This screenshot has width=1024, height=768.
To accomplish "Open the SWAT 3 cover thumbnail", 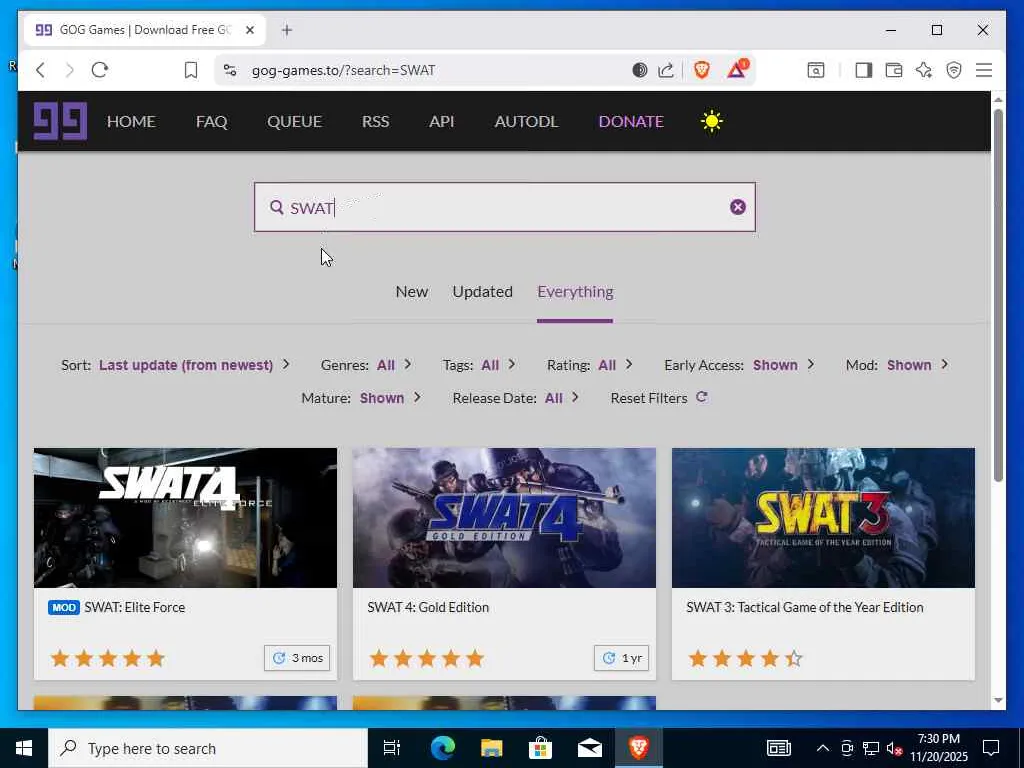I will tap(824, 518).
